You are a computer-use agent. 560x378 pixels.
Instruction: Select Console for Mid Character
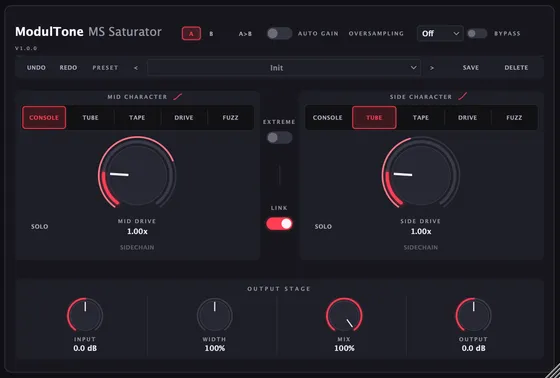tap(44, 118)
